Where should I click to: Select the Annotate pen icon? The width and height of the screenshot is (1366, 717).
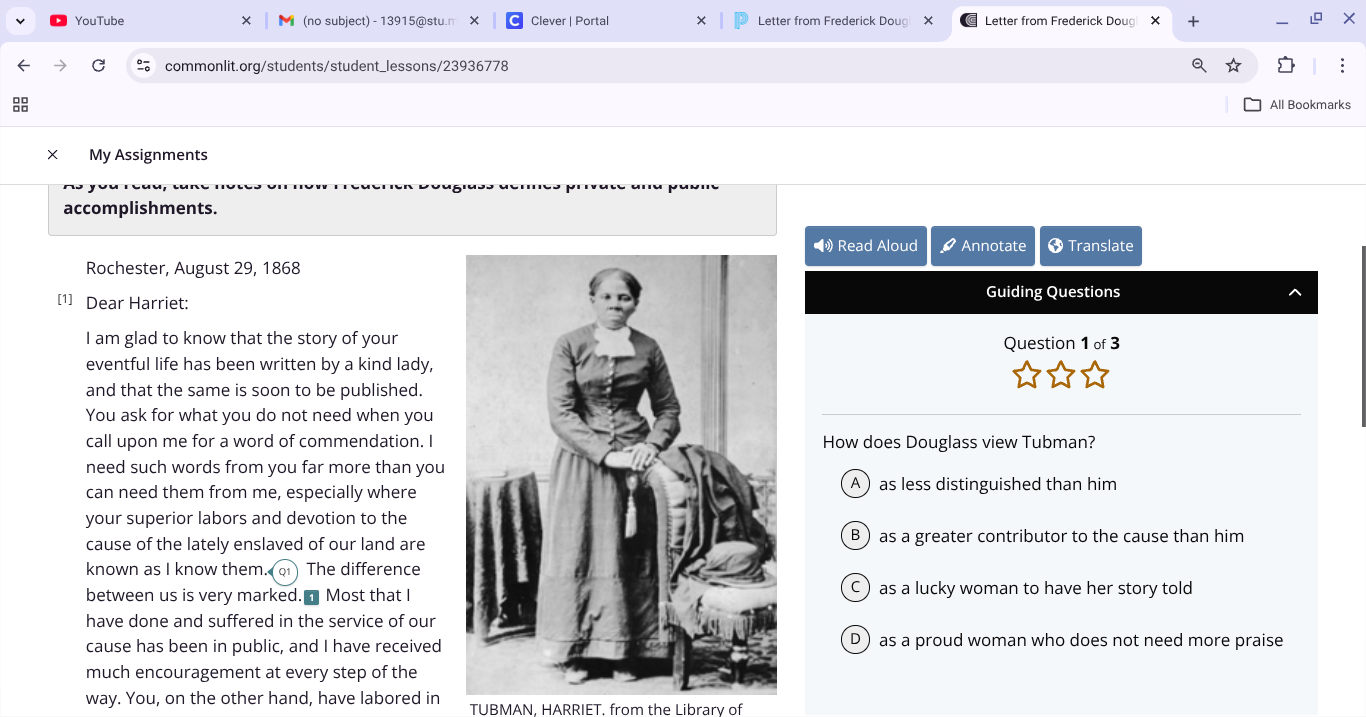point(947,245)
